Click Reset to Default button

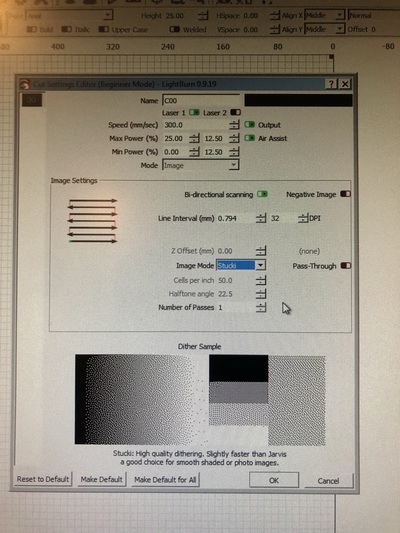coord(43,479)
